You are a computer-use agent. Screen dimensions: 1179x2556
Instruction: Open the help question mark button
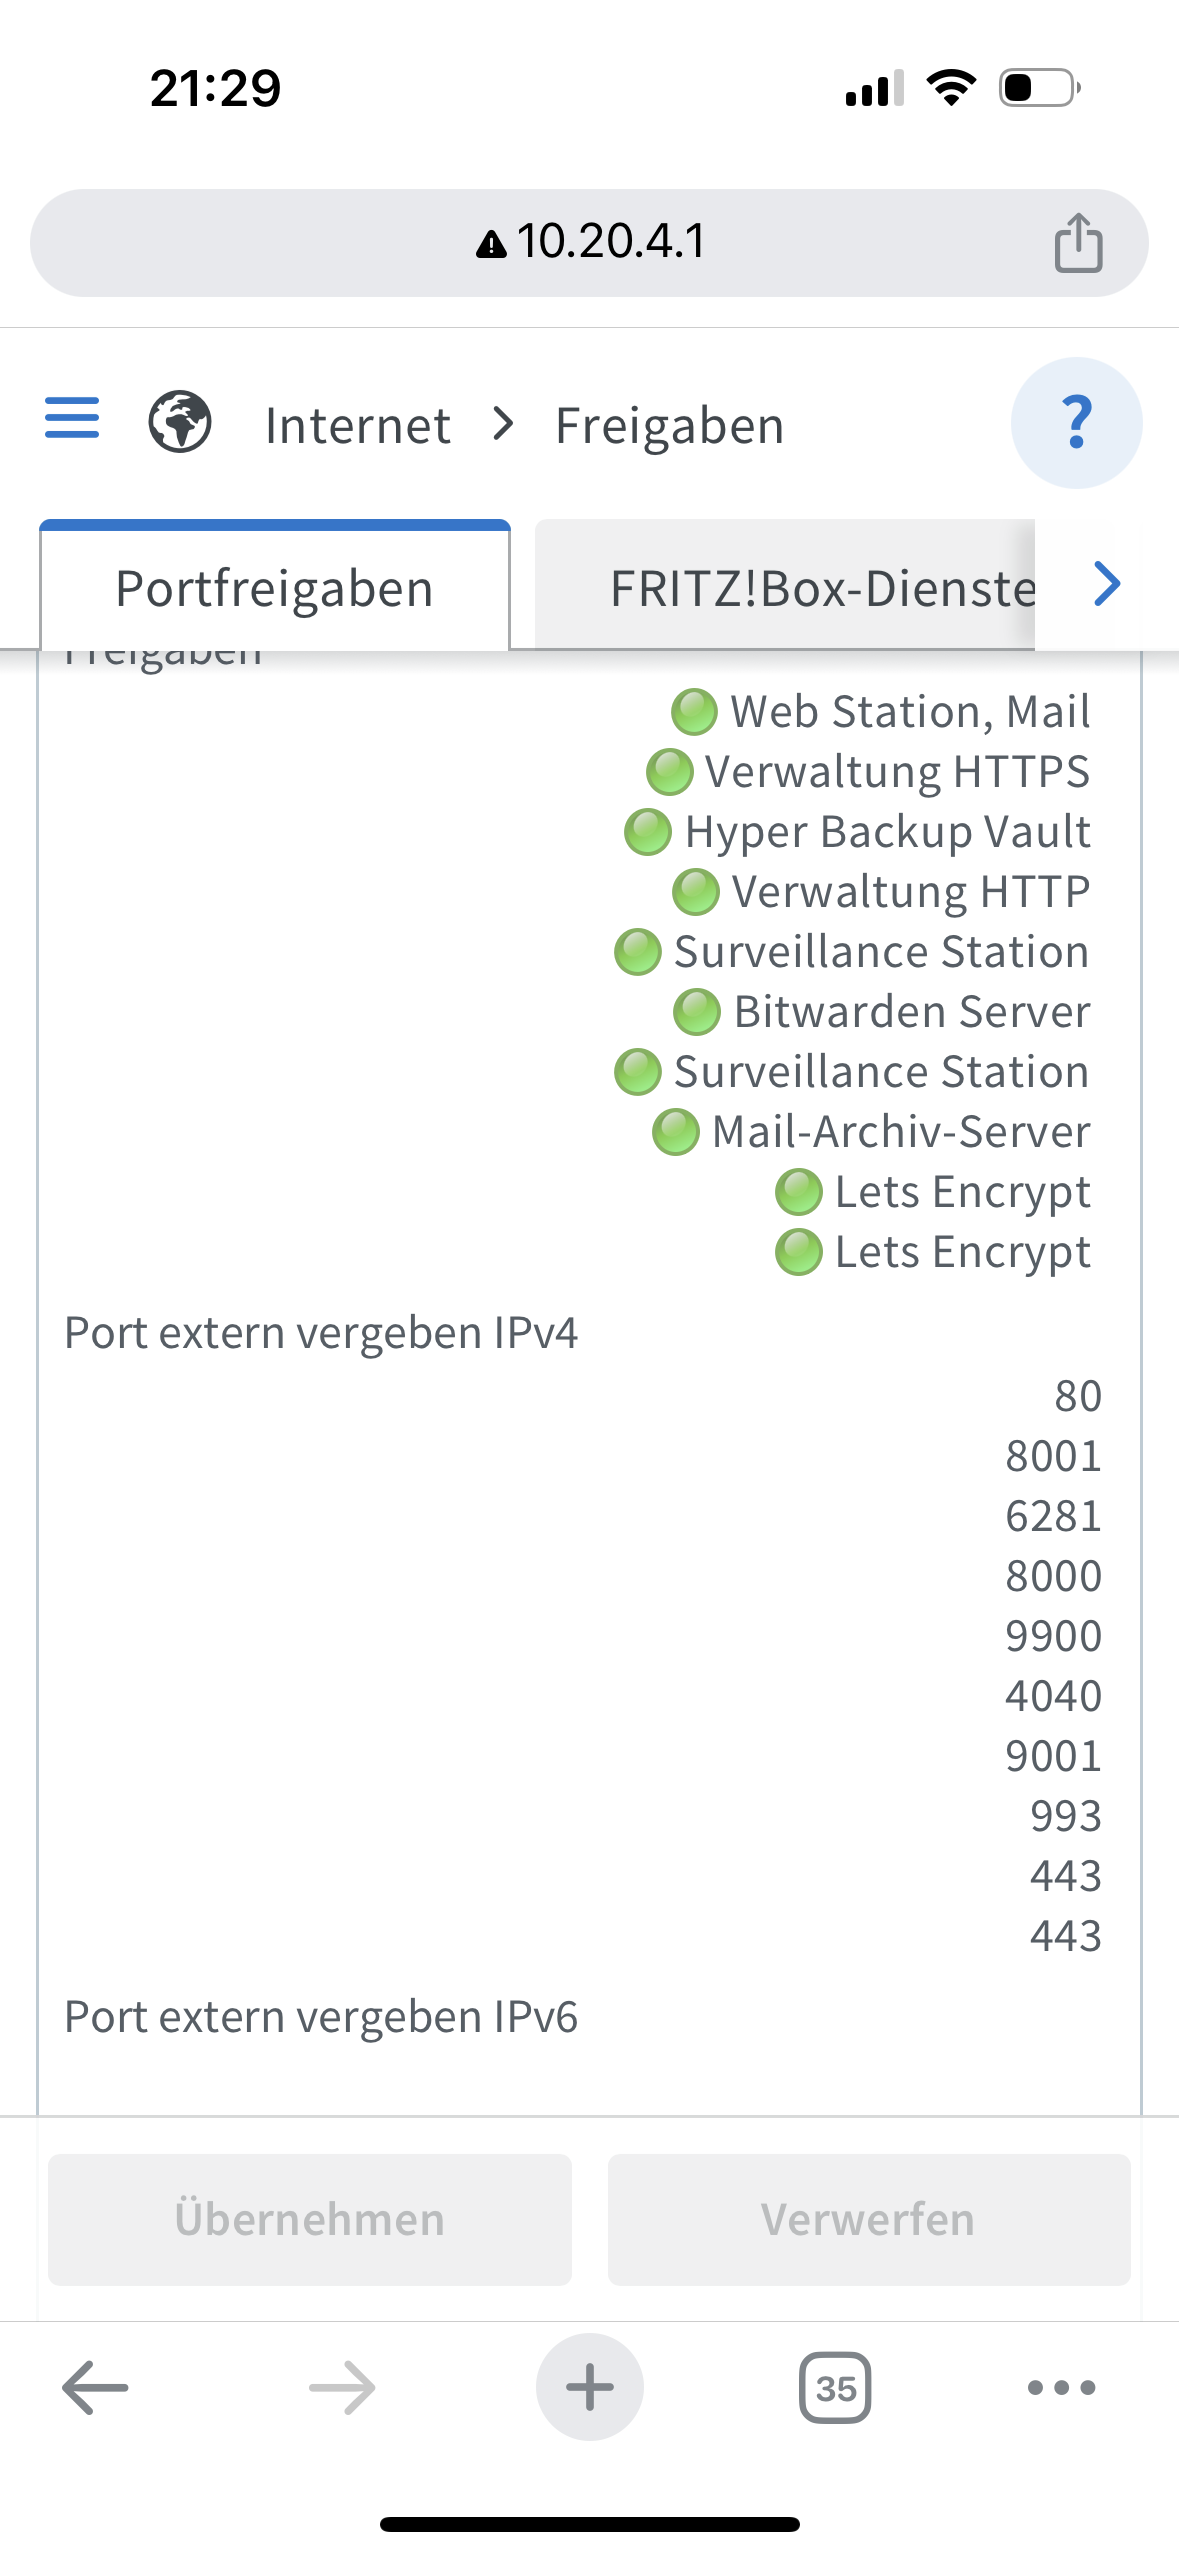[x=1076, y=422]
